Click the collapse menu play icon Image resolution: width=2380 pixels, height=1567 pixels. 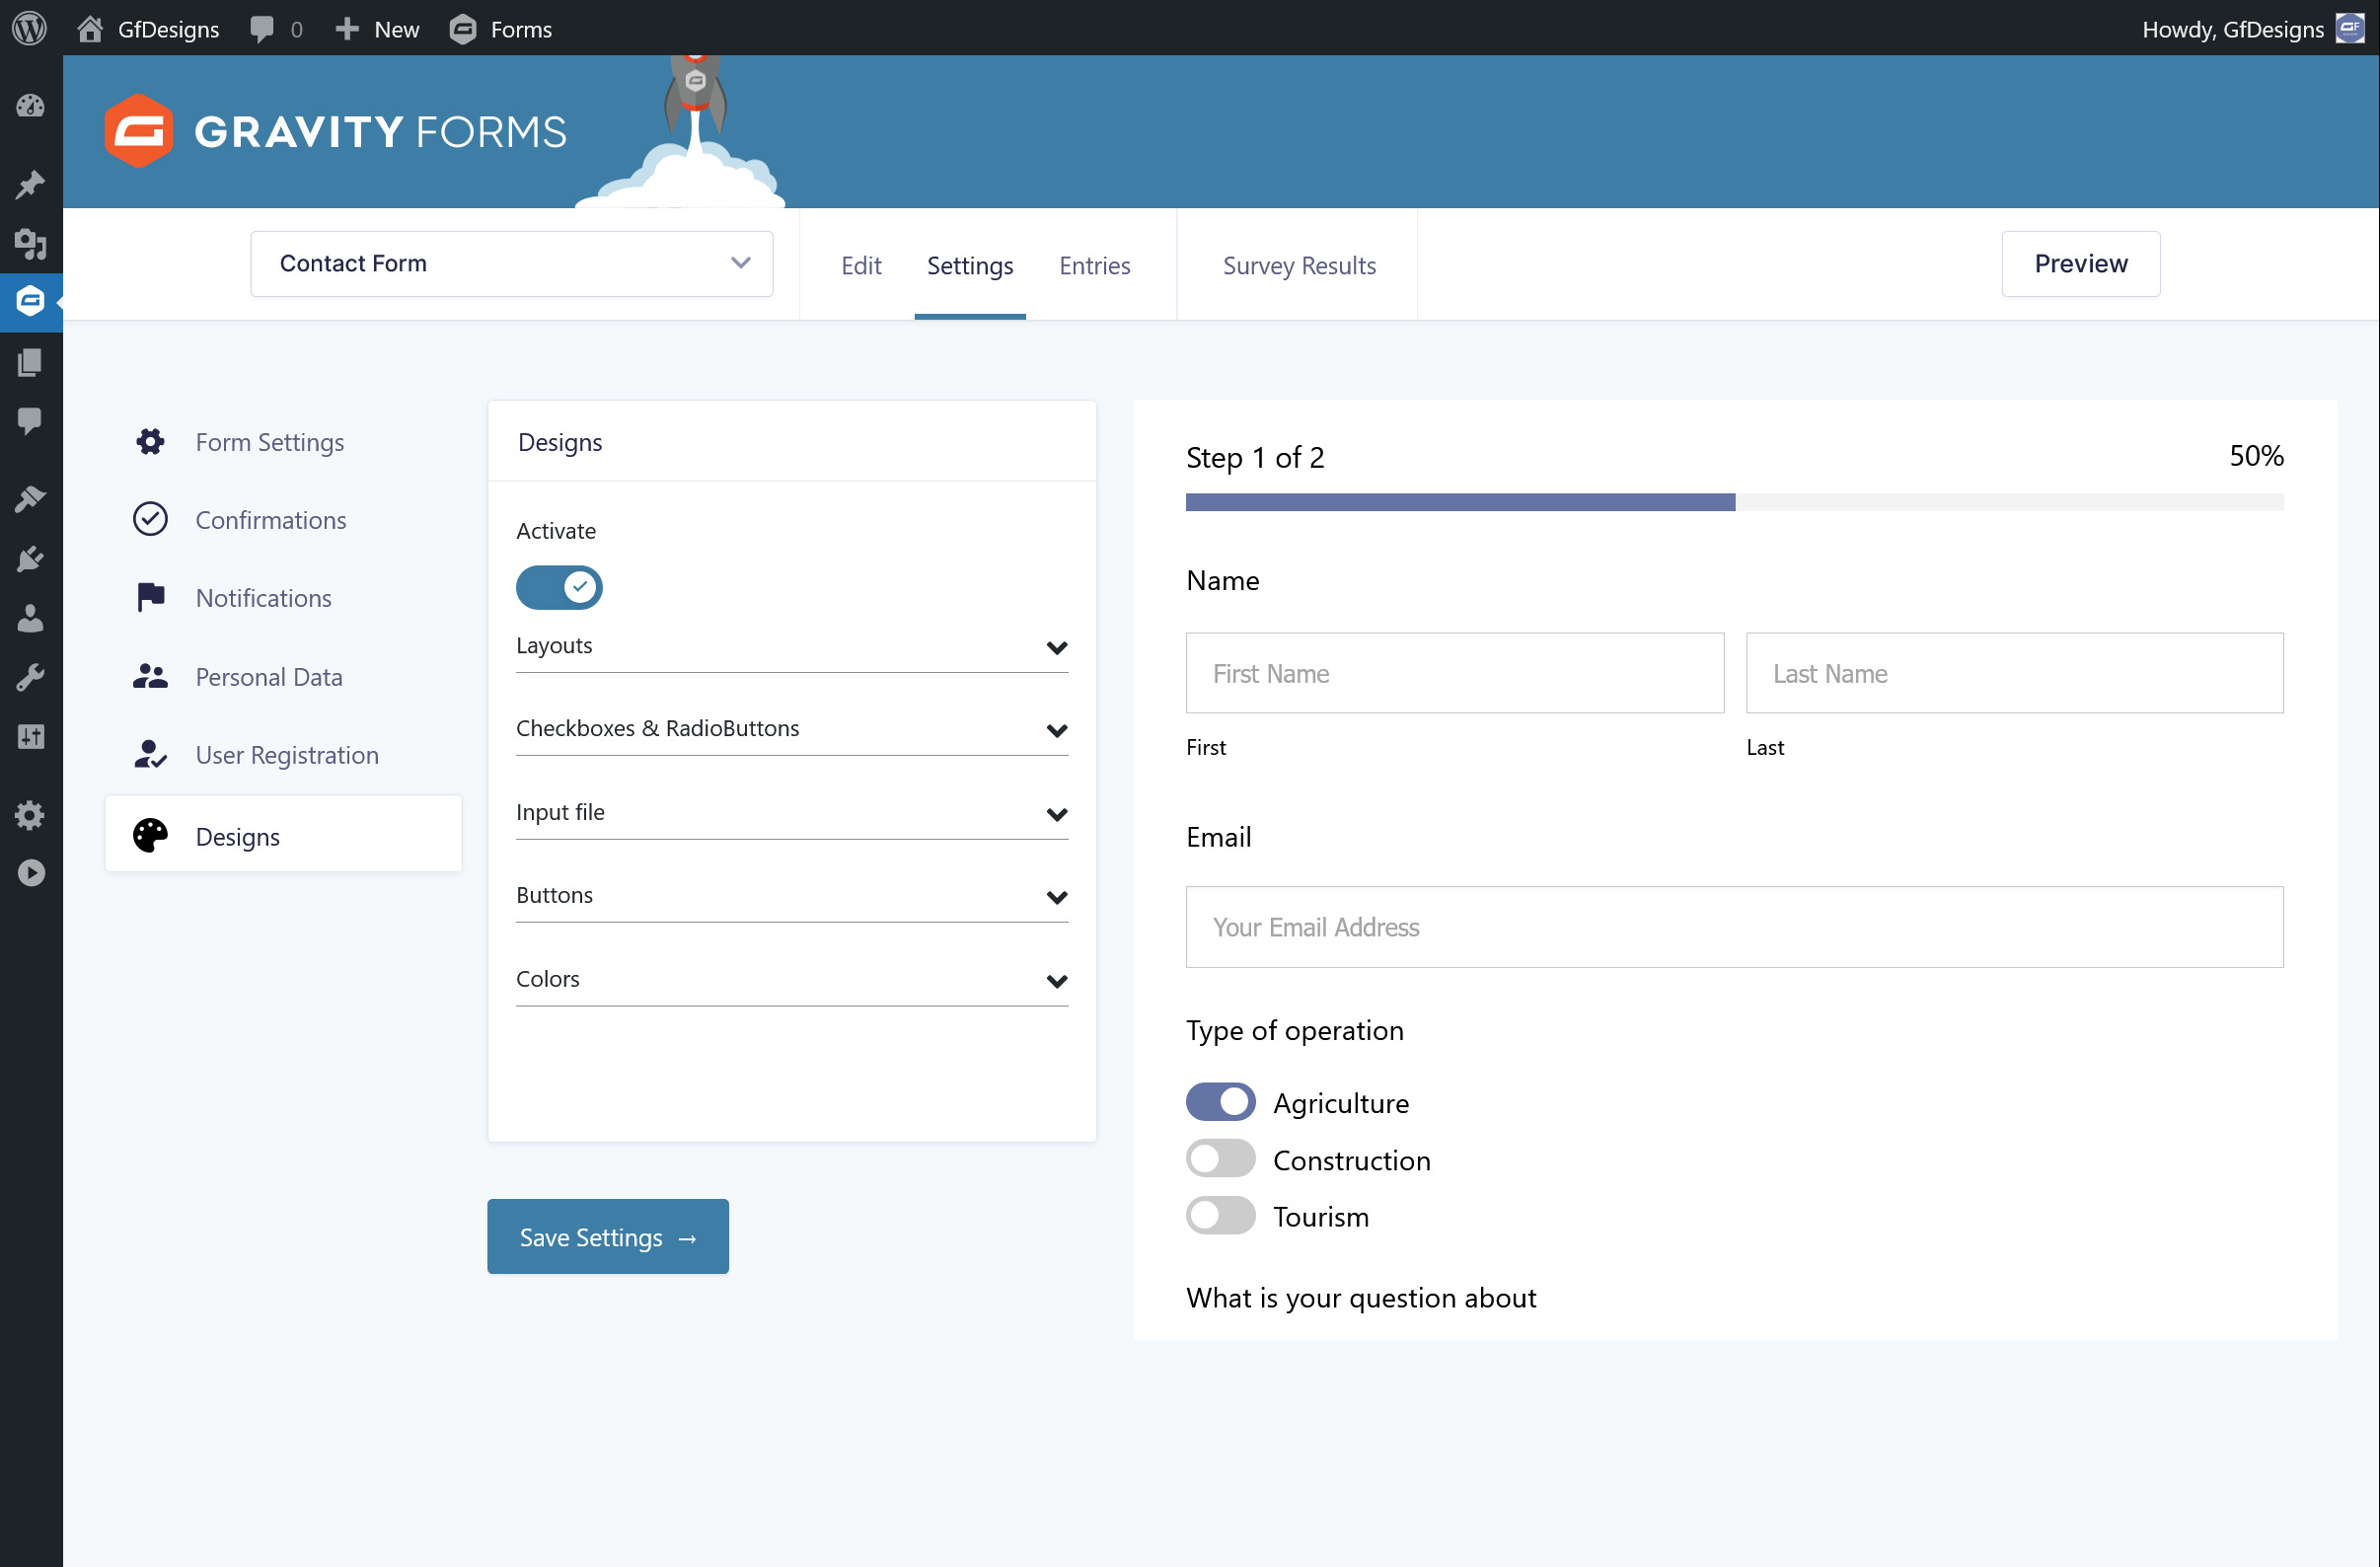[x=31, y=874]
